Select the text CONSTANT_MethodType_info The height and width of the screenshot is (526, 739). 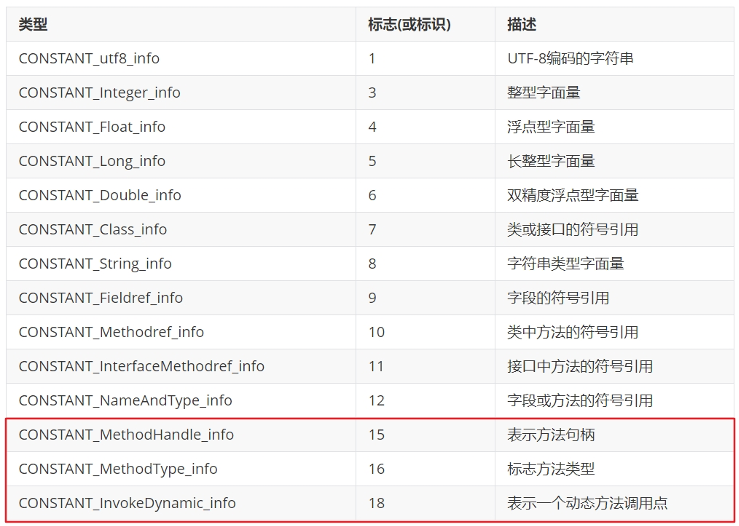tap(118, 469)
